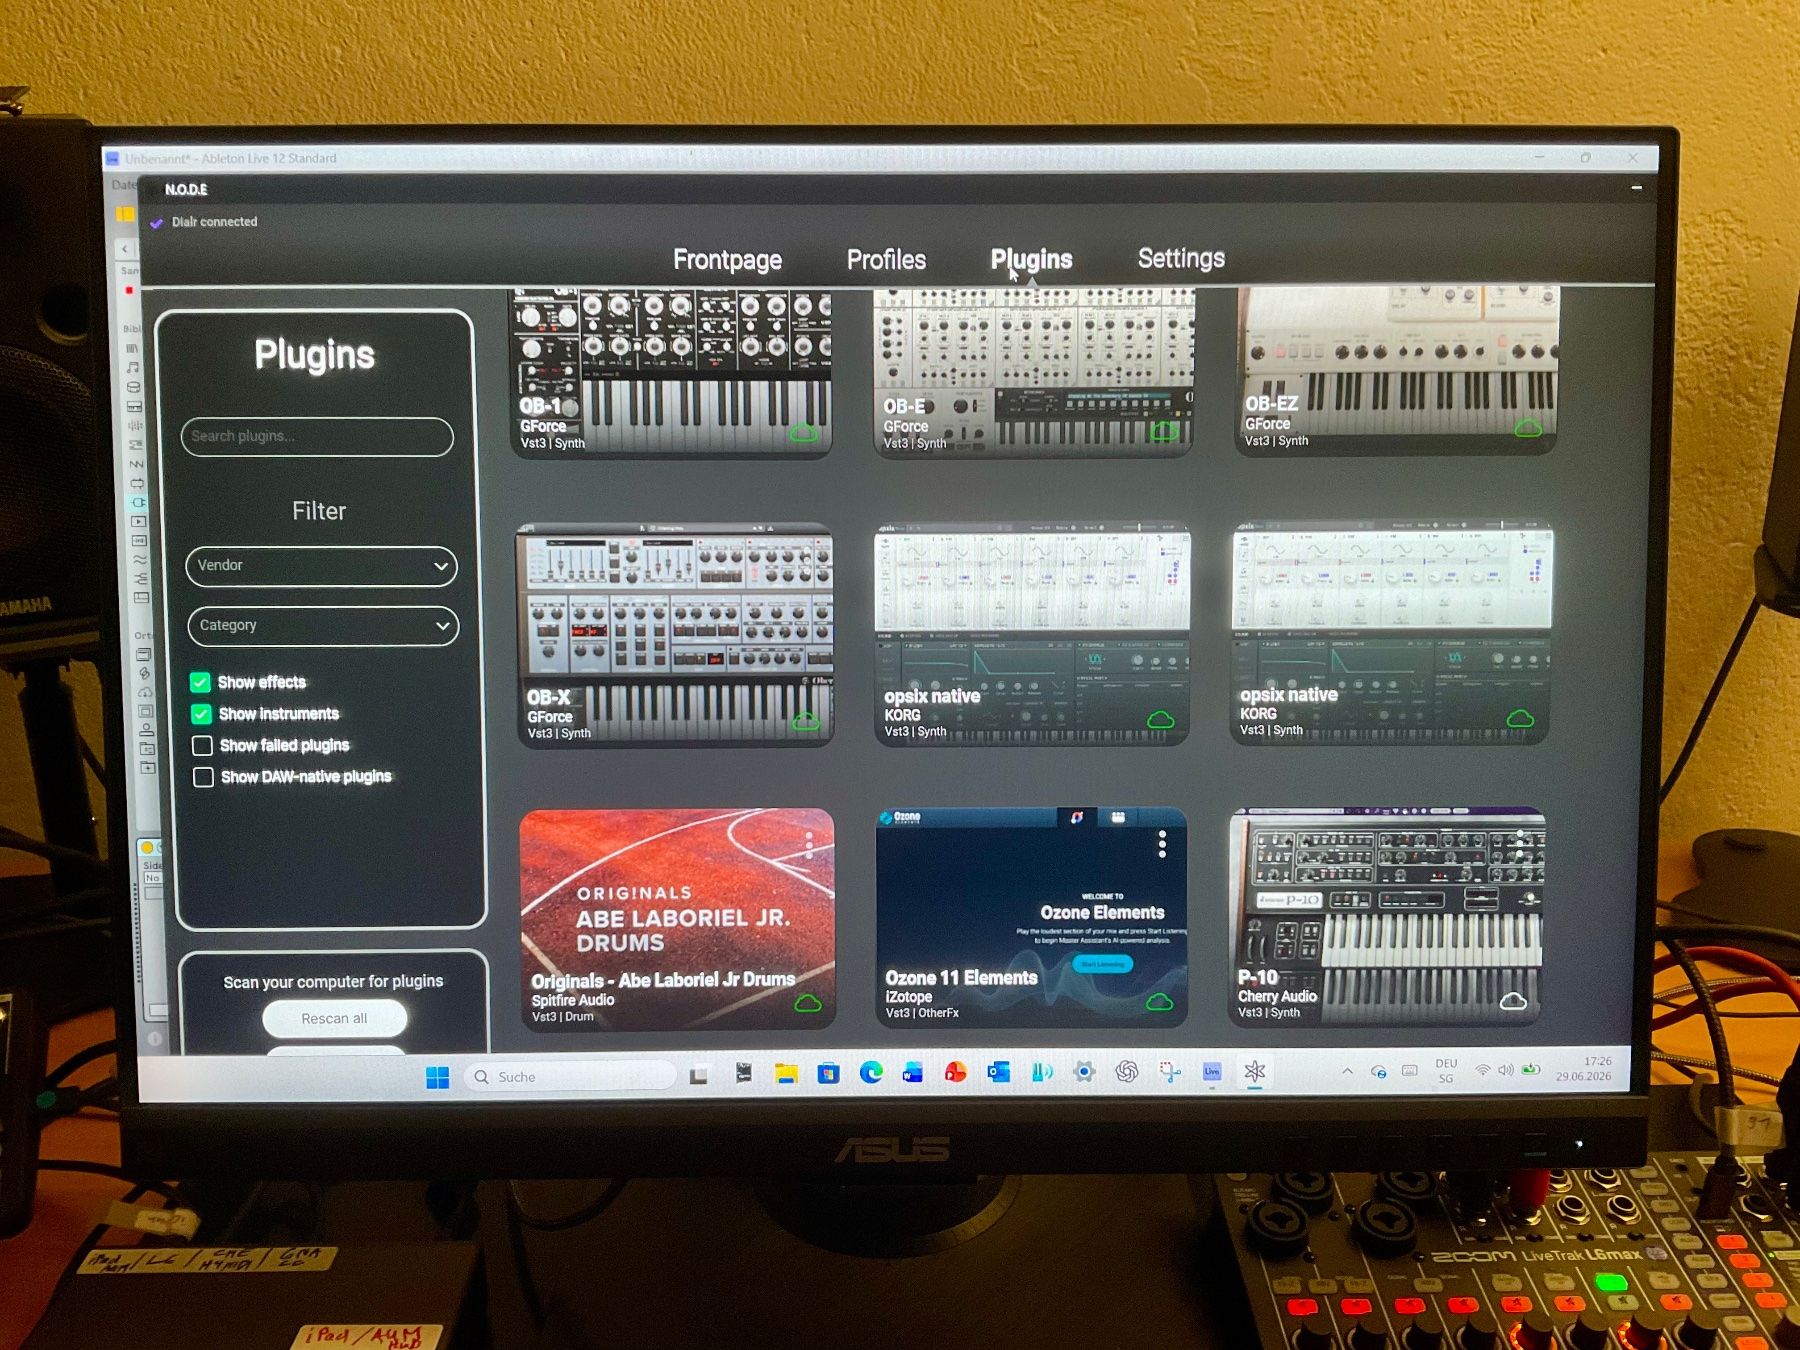
Task: Open Outlook from the taskbar
Action: pos(998,1072)
